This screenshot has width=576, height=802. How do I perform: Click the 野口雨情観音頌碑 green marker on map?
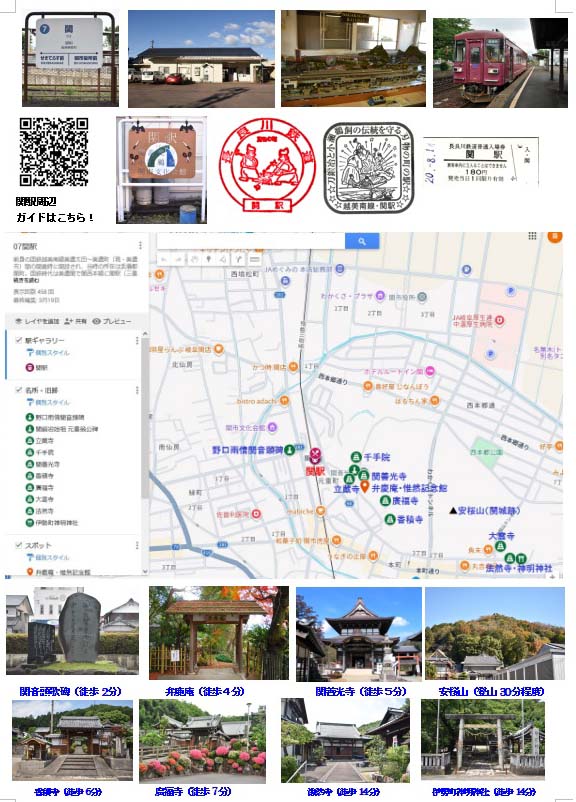290,450
